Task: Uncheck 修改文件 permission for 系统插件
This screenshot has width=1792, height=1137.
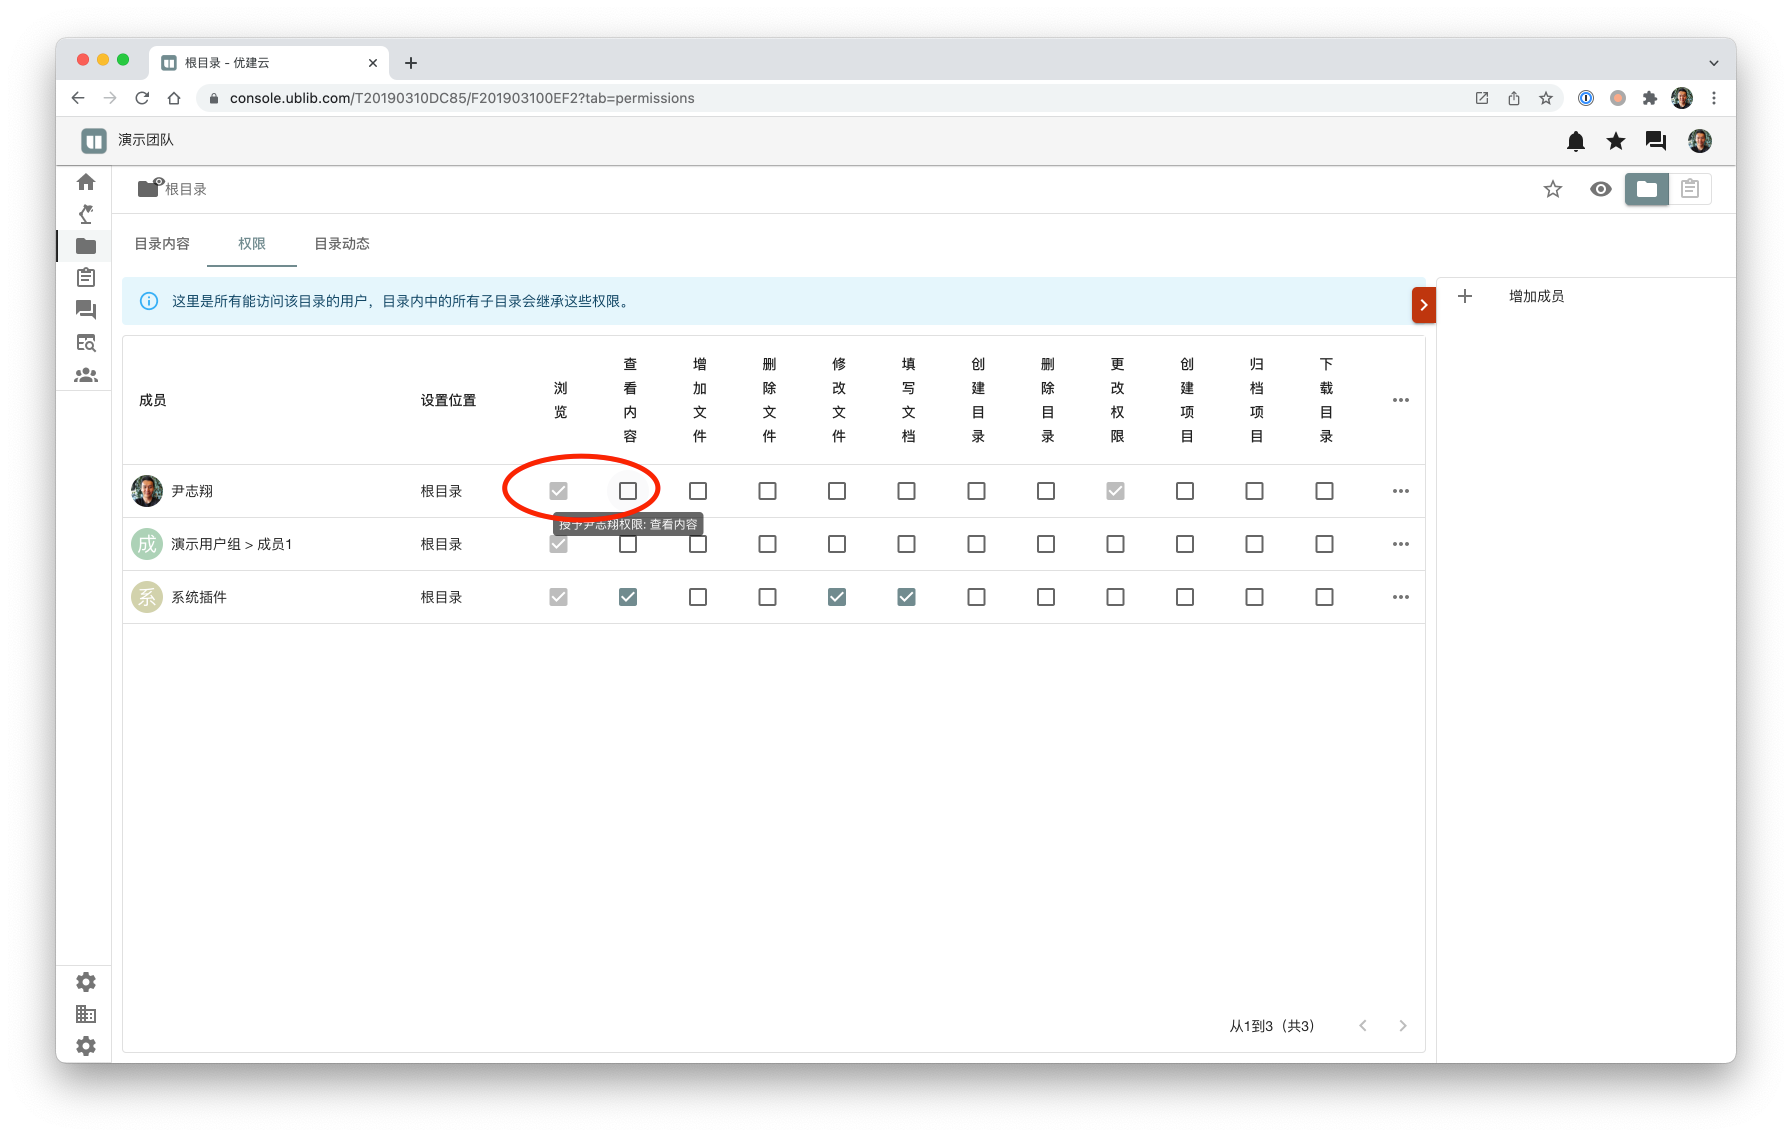Action: (837, 597)
